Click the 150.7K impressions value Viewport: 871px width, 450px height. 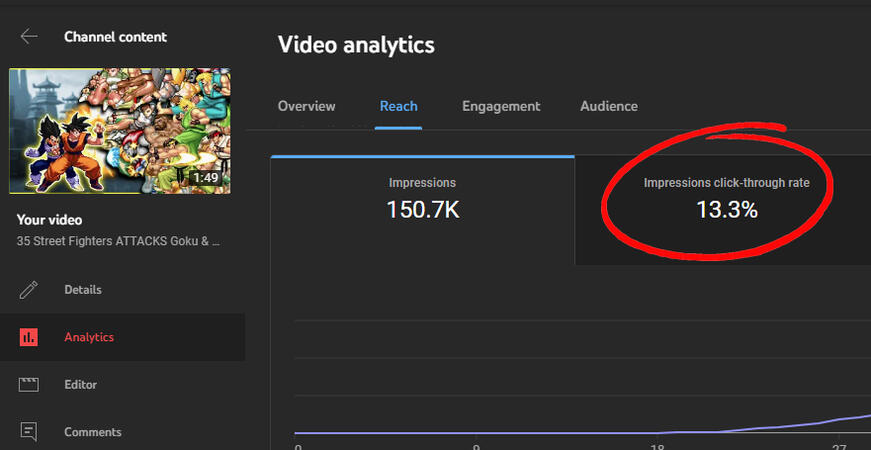423,209
